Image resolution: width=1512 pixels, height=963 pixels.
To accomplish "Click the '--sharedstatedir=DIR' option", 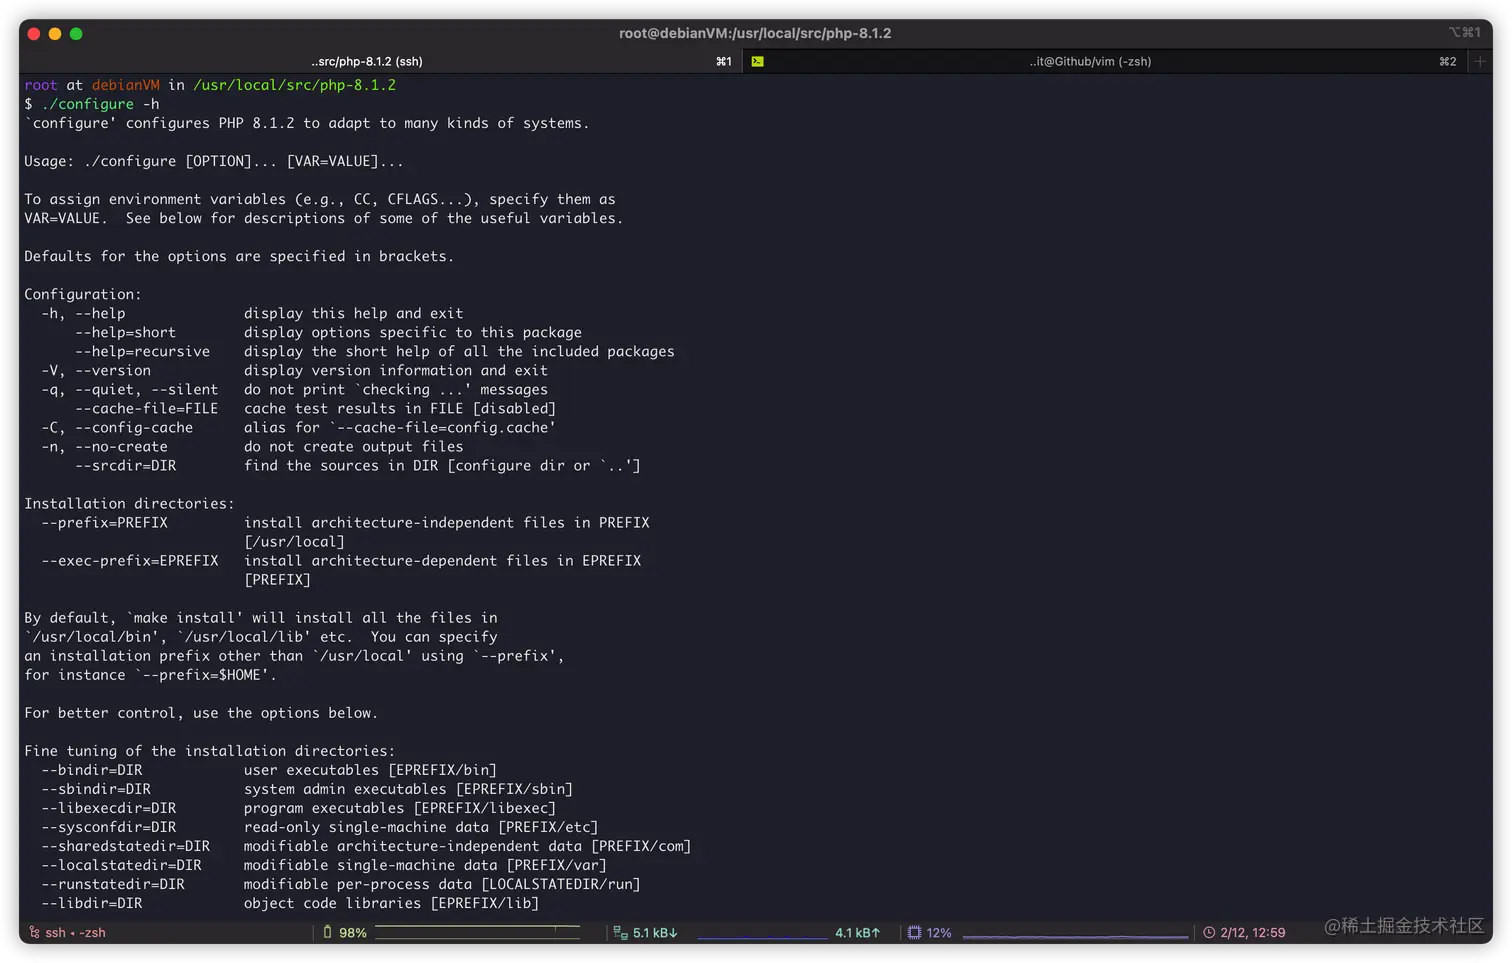I will pyautogui.click(x=126, y=845).
